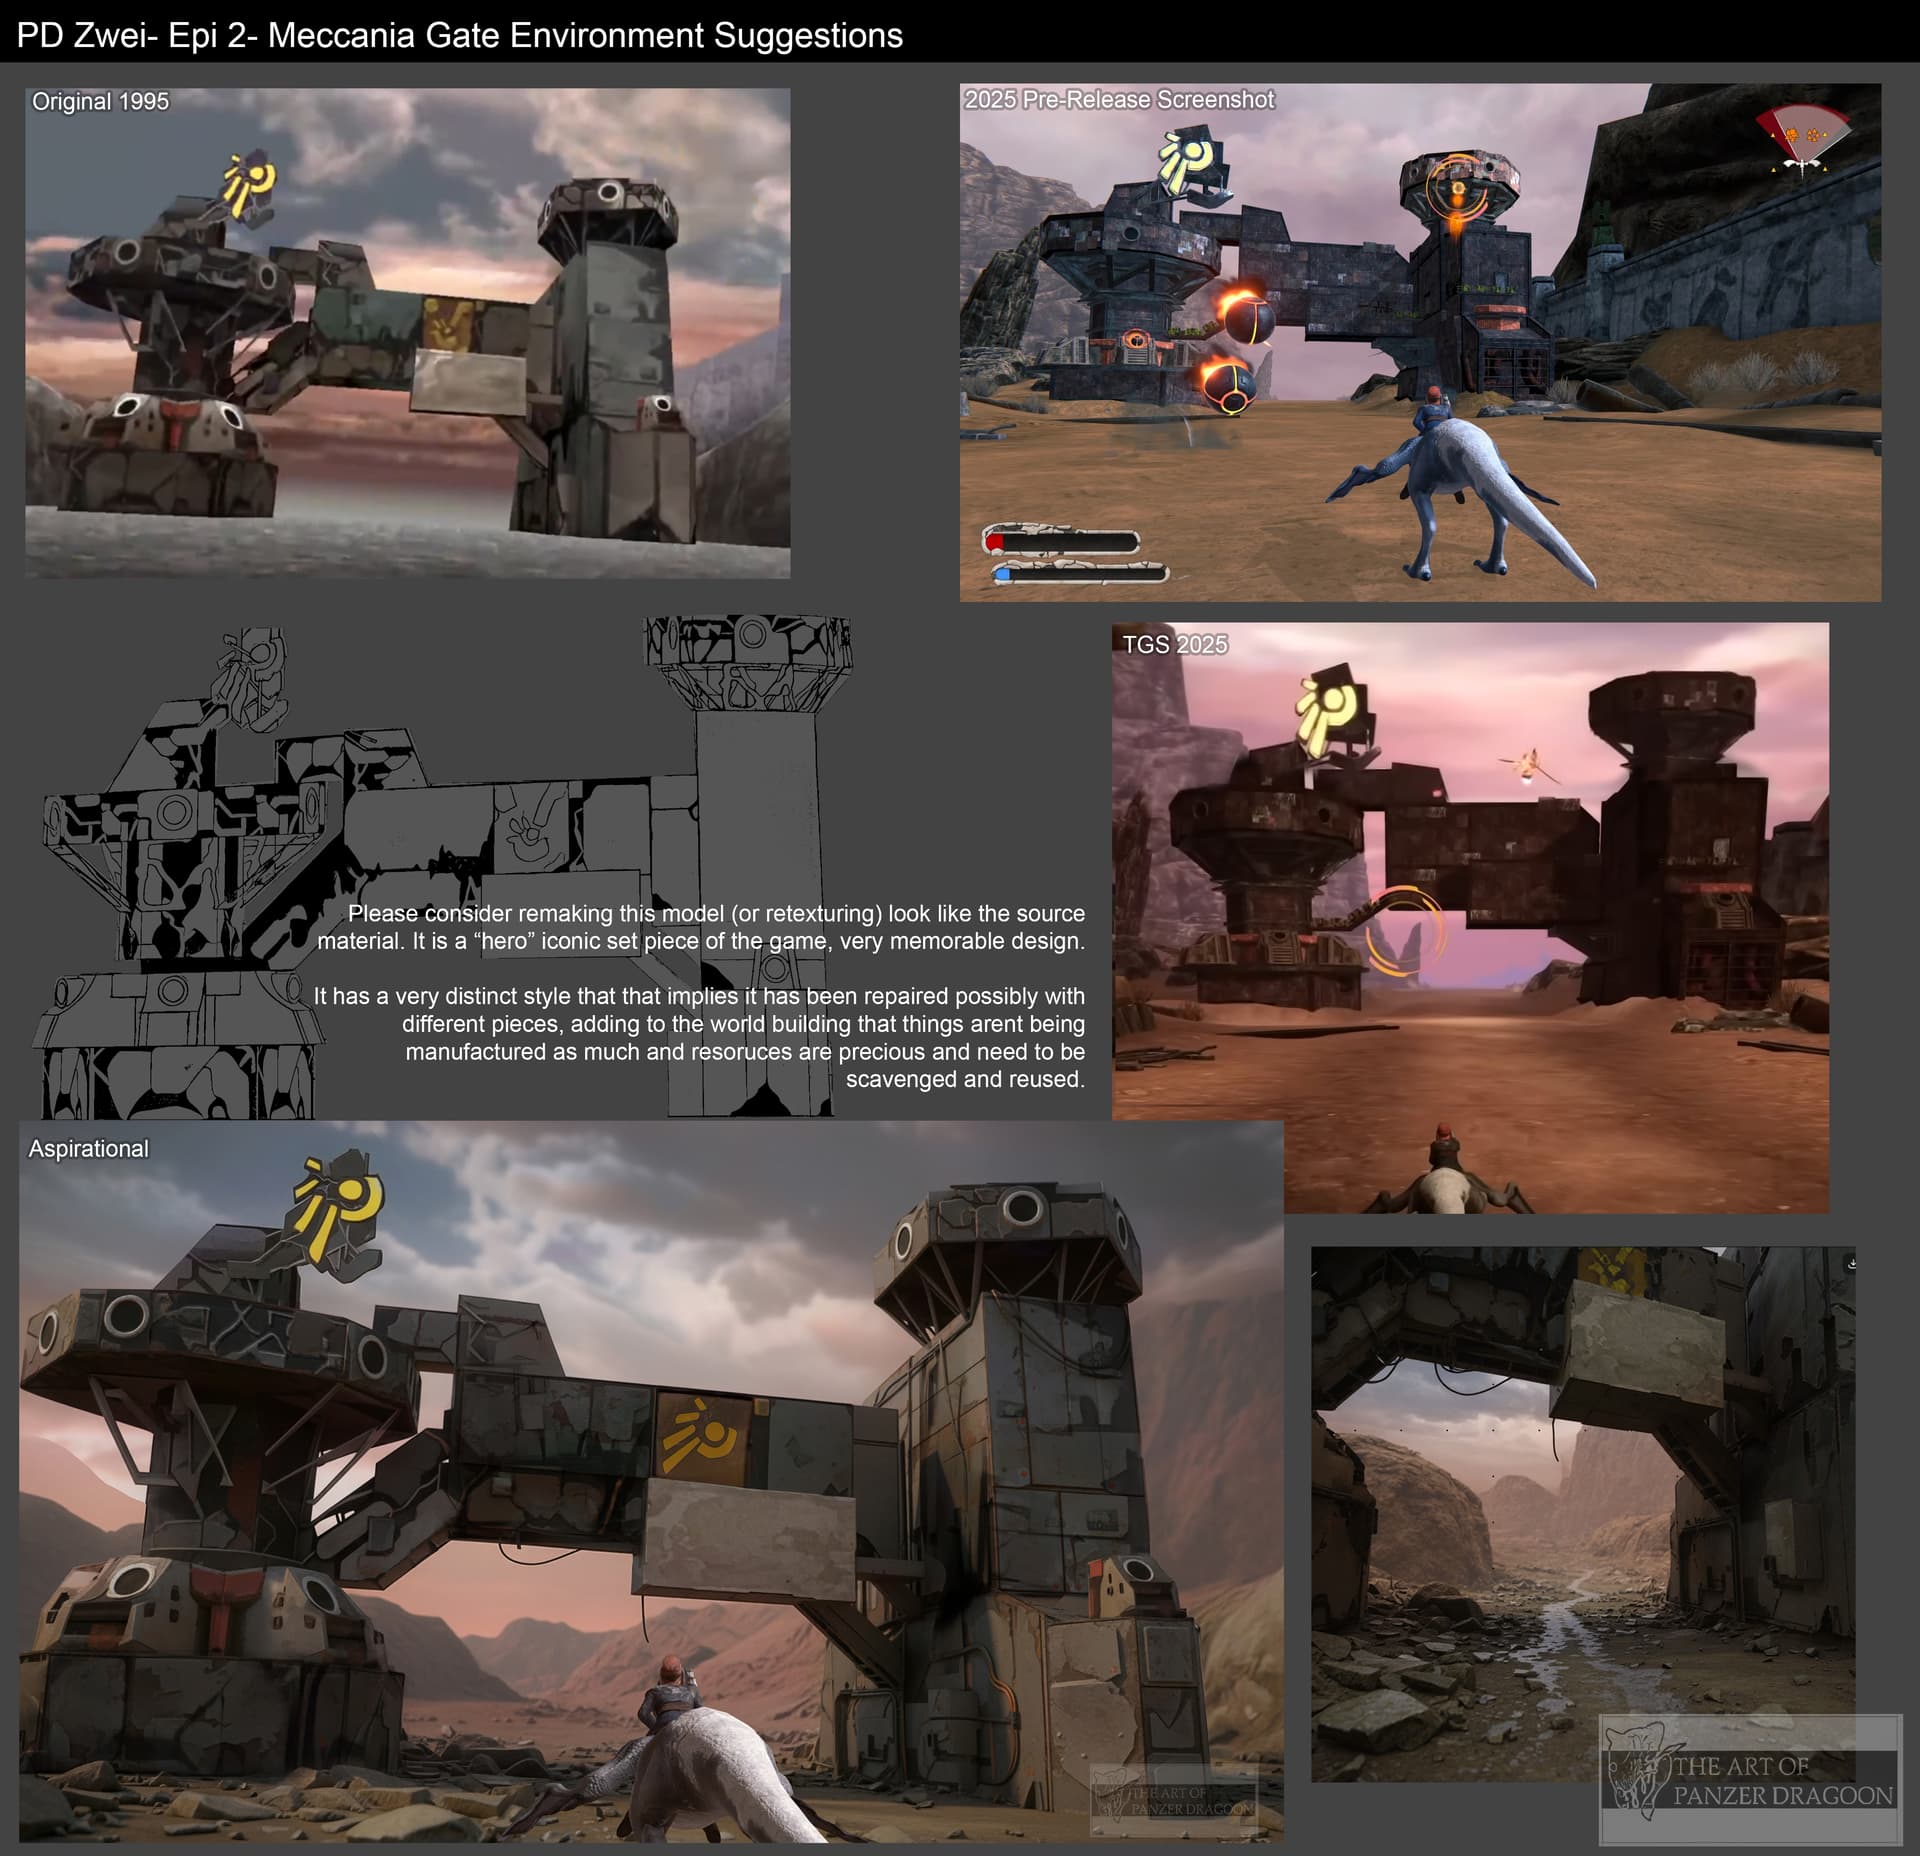This screenshot has width=1920, height=1856.
Task: Click the page title about Meccania Gate
Action: [460, 36]
